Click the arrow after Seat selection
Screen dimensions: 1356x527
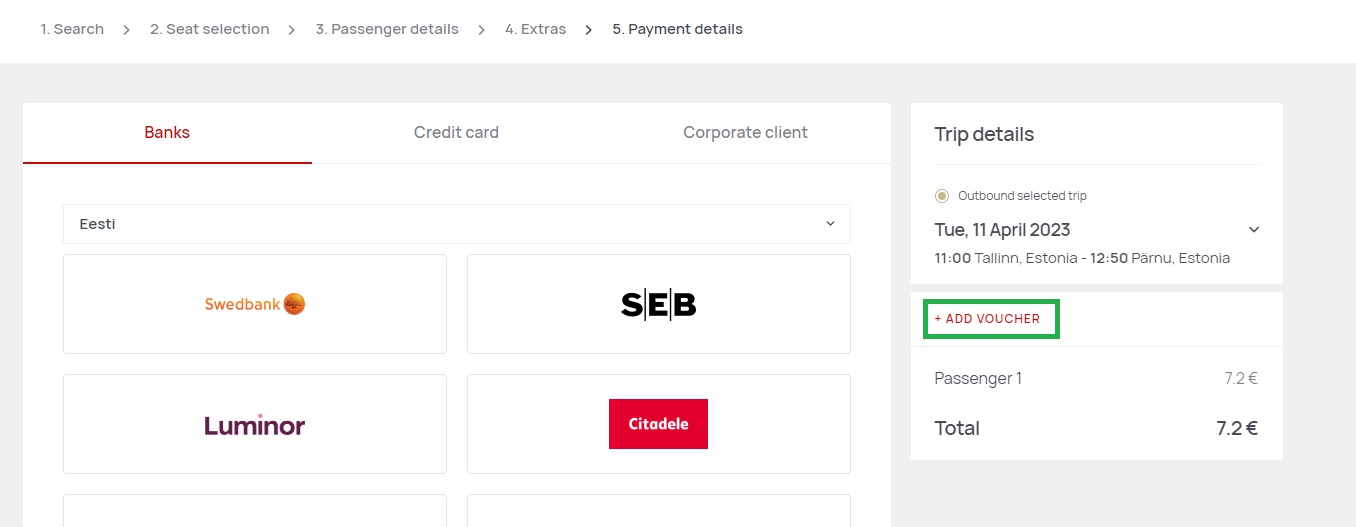pyautogui.click(x=292, y=30)
